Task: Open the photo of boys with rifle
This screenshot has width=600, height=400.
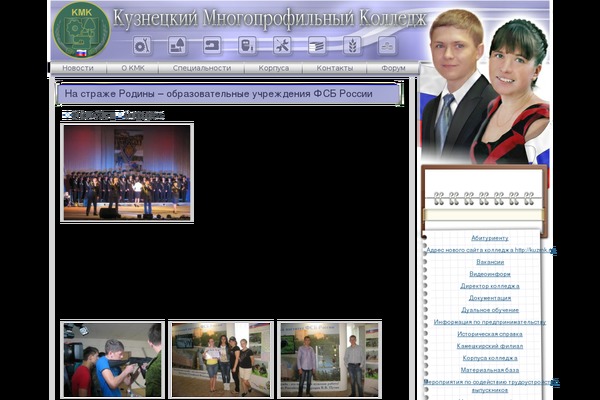Action: pos(112,359)
